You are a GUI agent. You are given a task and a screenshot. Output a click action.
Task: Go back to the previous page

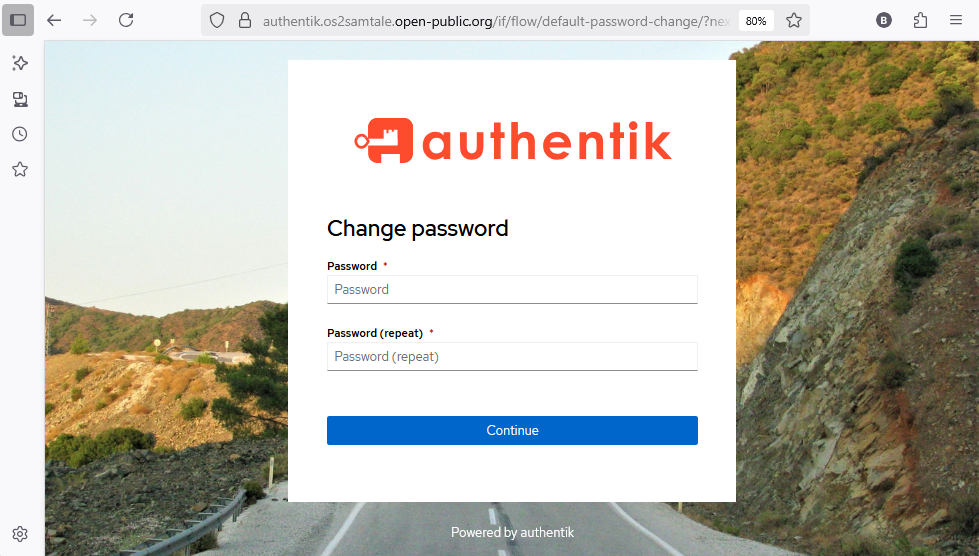54,21
